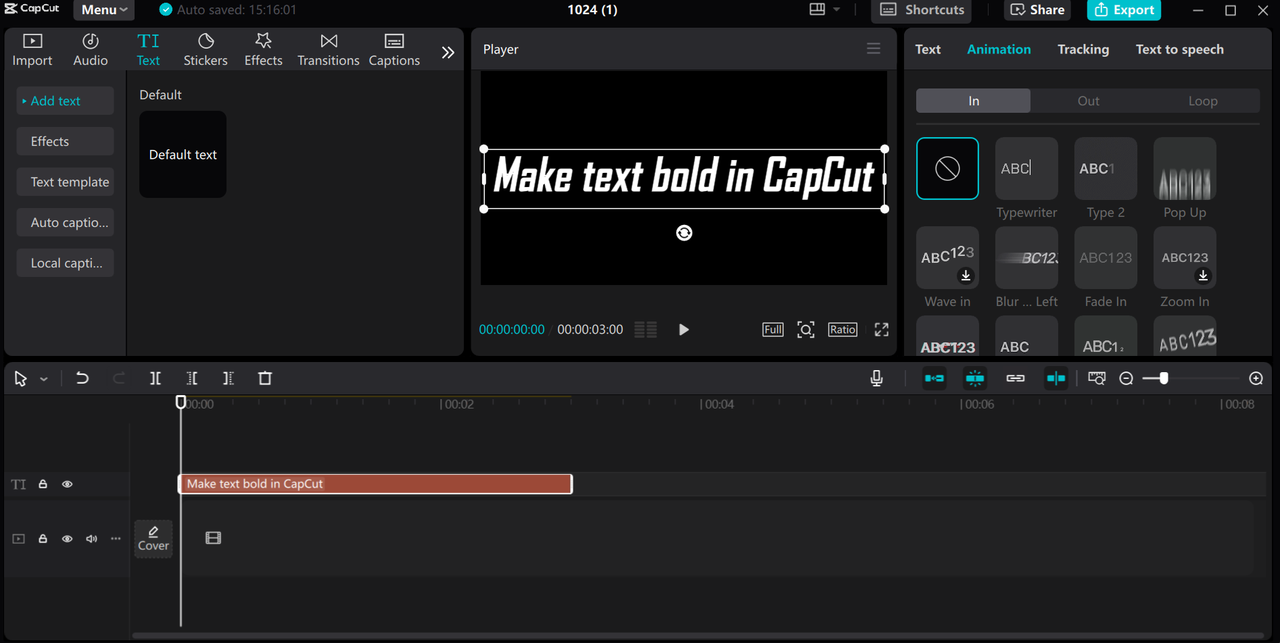1280x643 pixels.
Task: Mute the video track speaker icon
Action: 91,538
